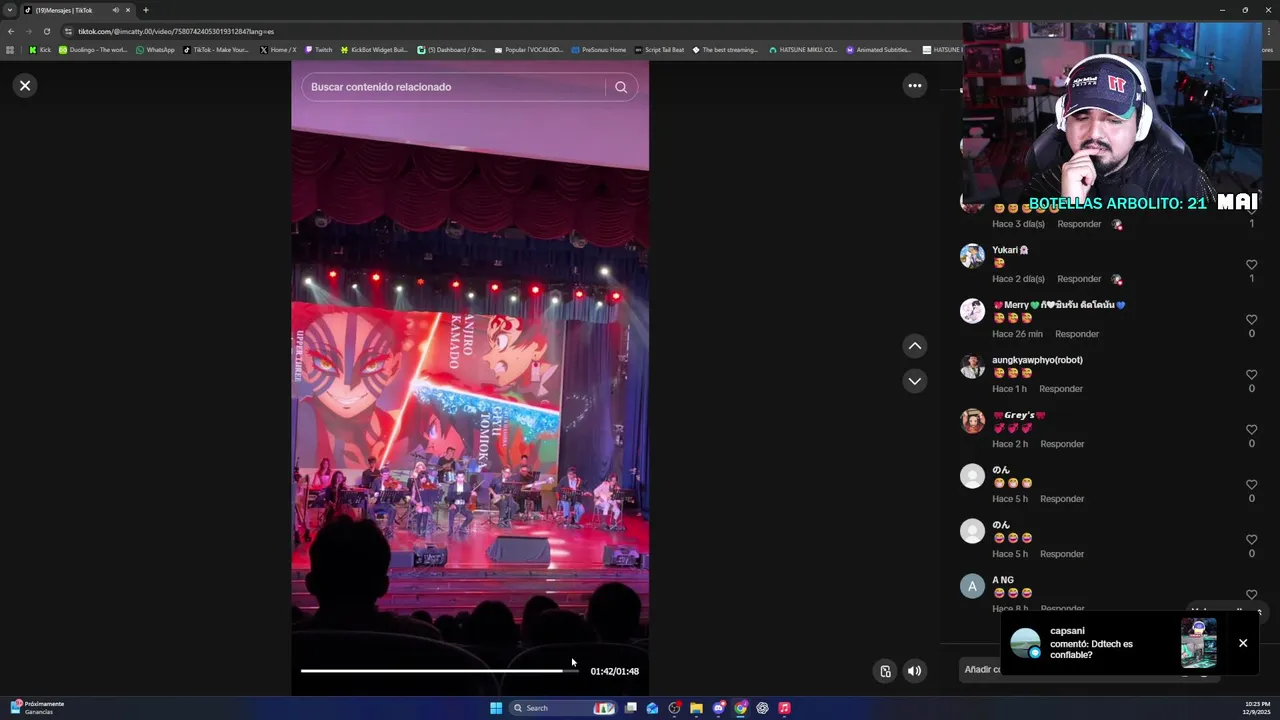1280x720 pixels.
Task: Open Chrome from the taskbar
Action: point(741,708)
